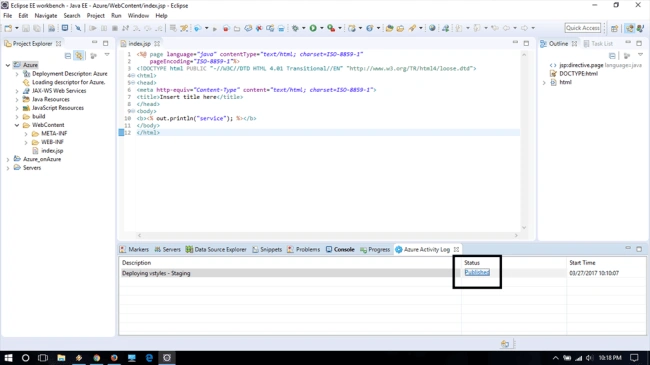Expand the html node in Outline
Screen dimensions: 650x365
(544, 83)
